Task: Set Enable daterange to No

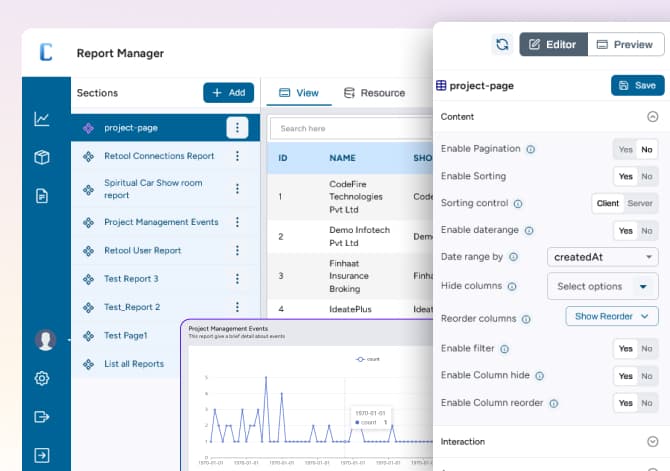Action: (x=646, y=231)
